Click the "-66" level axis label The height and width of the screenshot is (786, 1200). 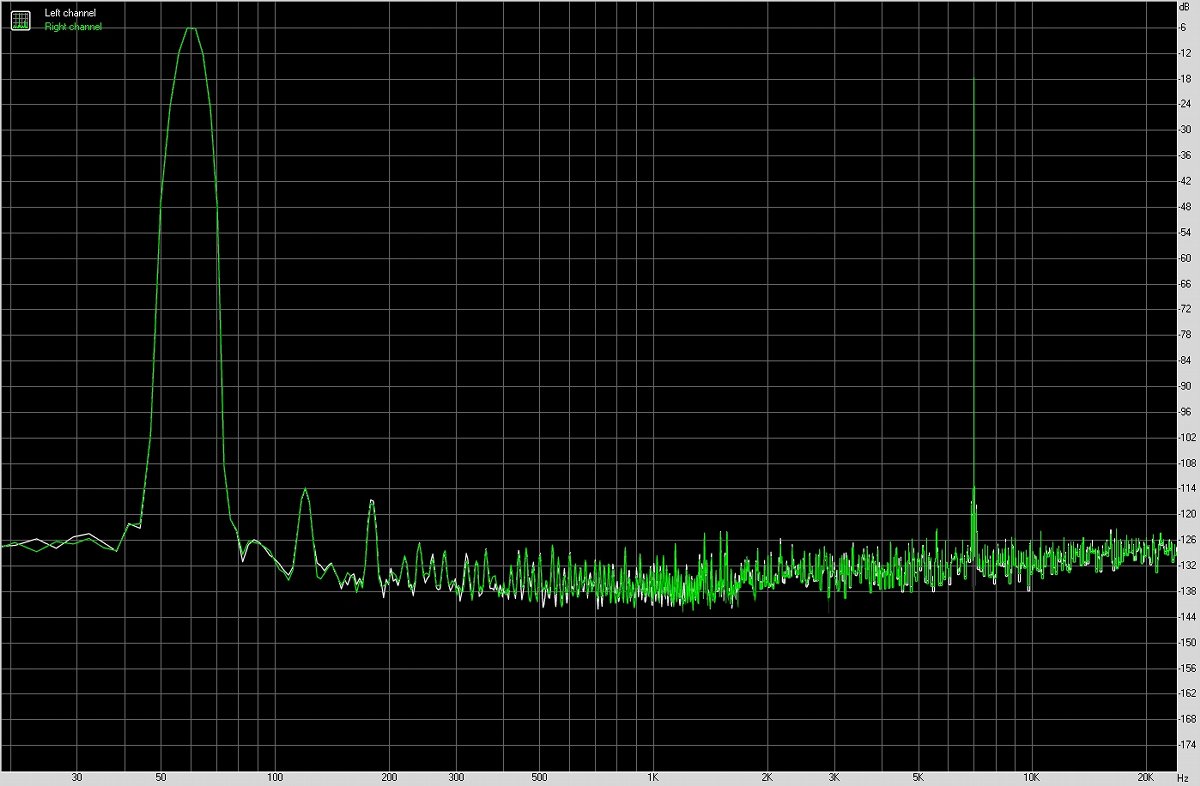click(x=1185, y=284)
